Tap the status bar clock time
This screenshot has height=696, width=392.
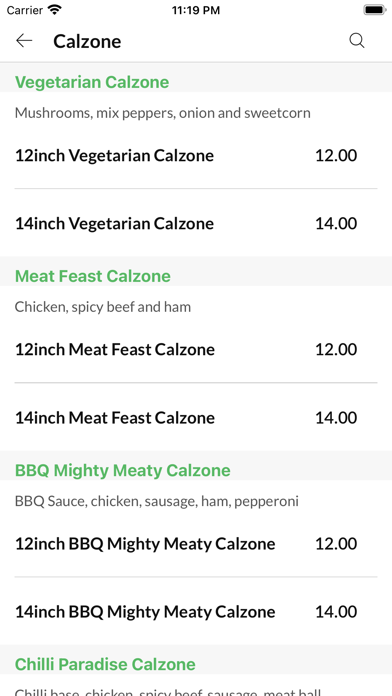[196, 10]
